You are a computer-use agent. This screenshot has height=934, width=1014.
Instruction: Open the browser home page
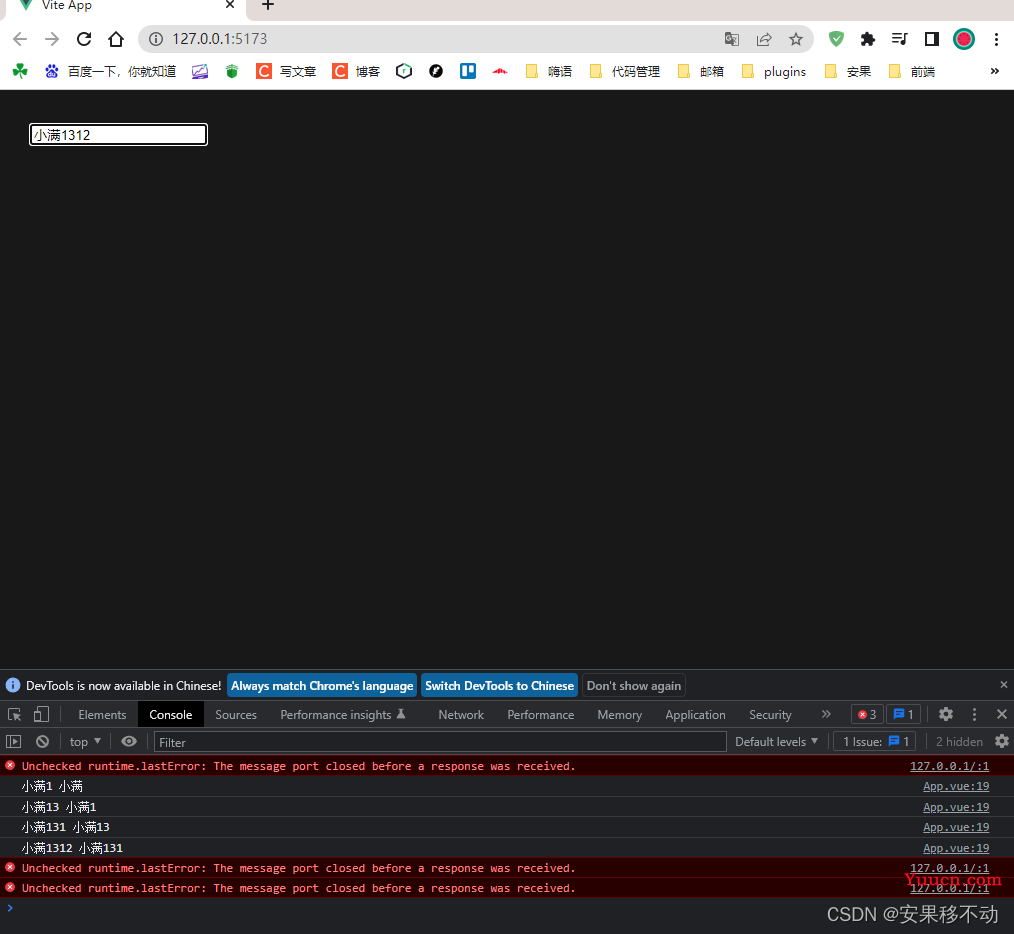point(116,39)
